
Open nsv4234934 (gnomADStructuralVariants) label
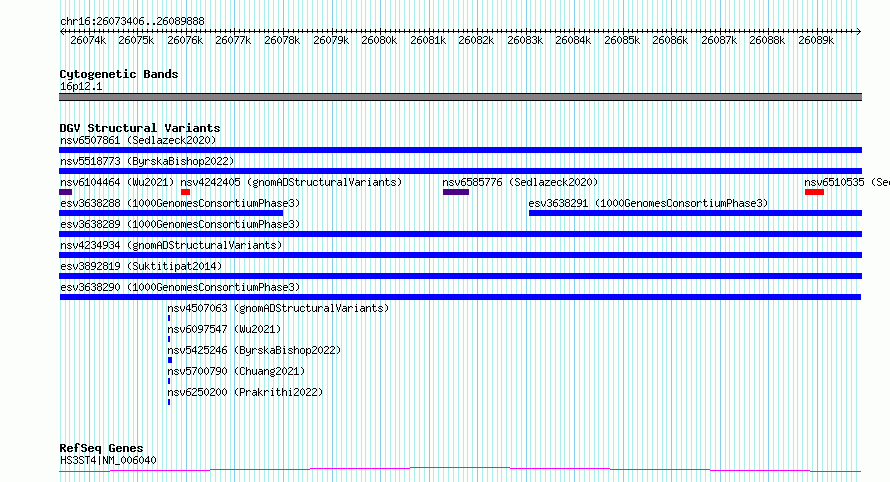171,245
